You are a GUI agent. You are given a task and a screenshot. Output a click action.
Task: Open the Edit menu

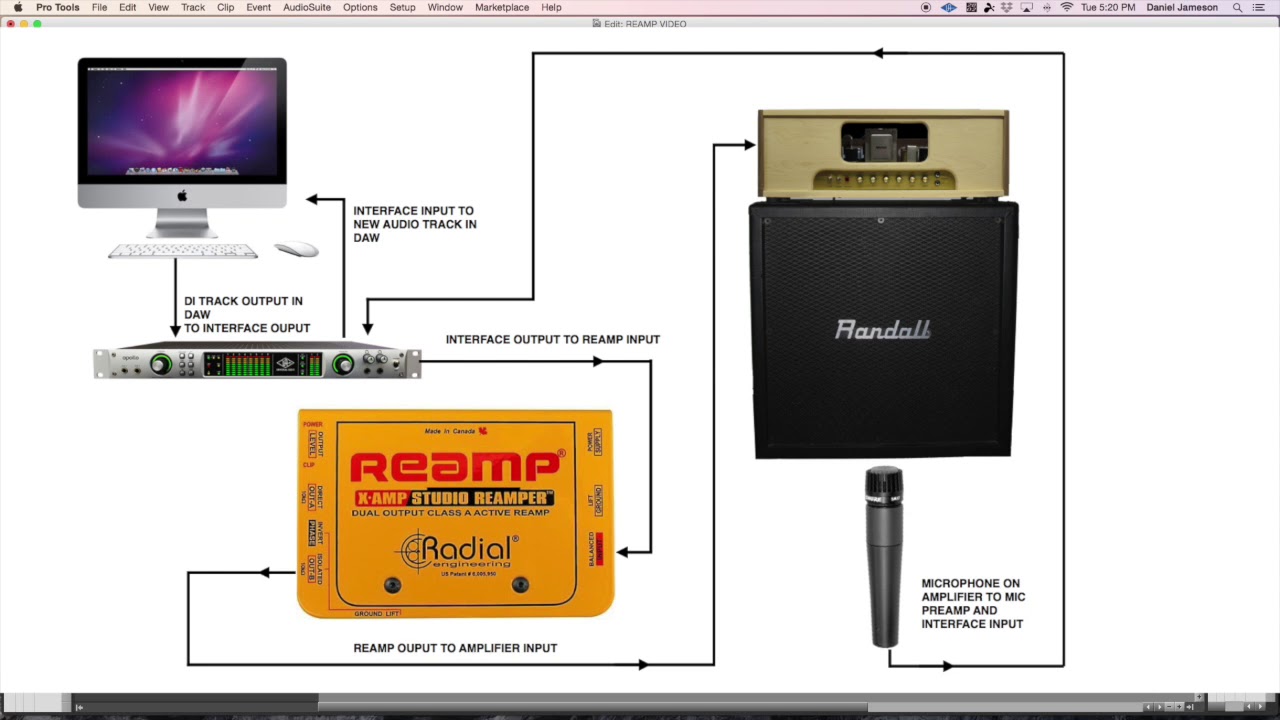[128, 7]
